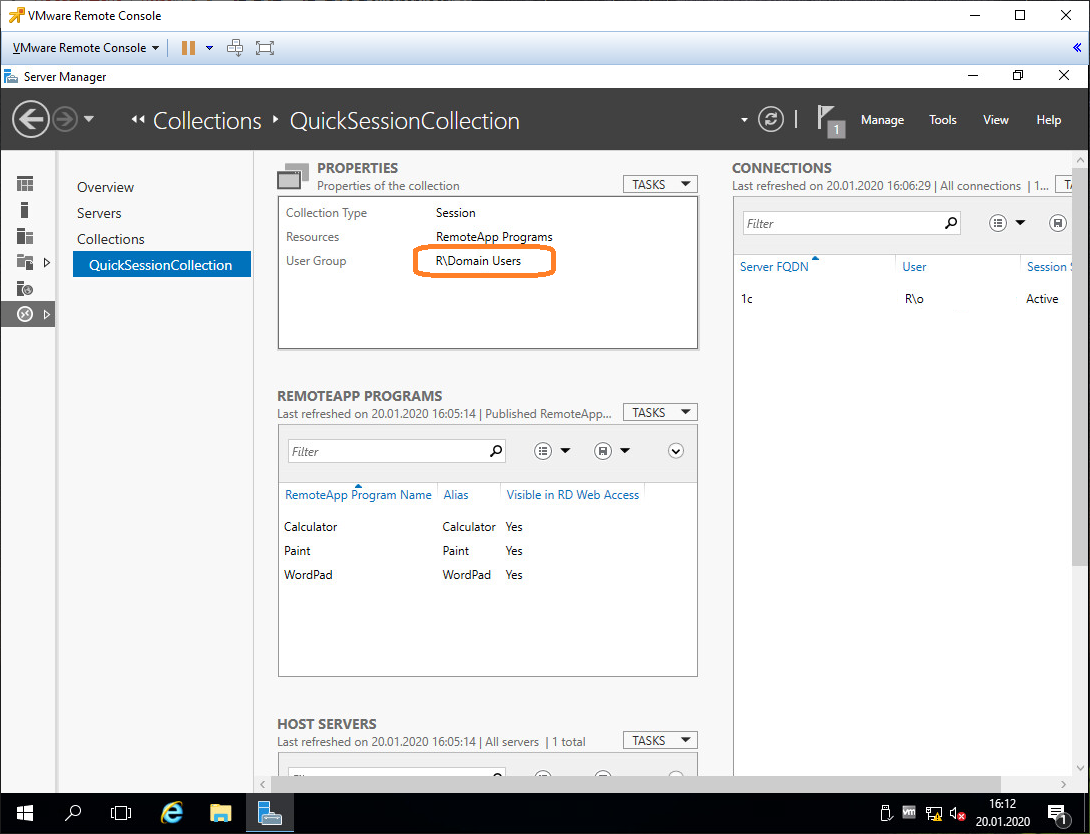Open File Explorer from the taskbar

tap(220, 812)
